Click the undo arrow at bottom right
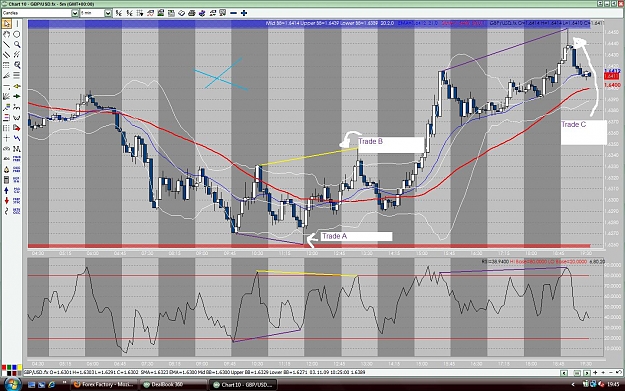 point(619,372)
